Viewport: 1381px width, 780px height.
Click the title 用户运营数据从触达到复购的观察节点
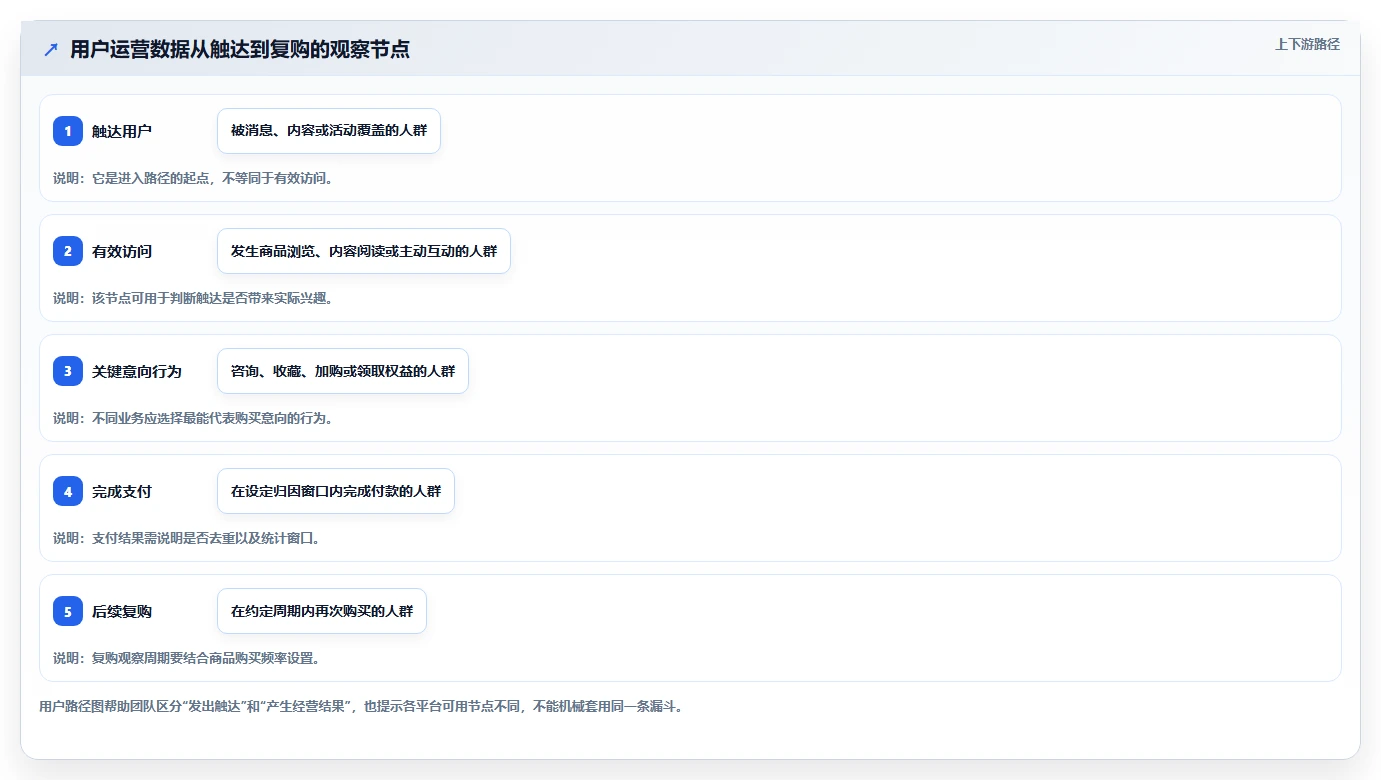240,49
